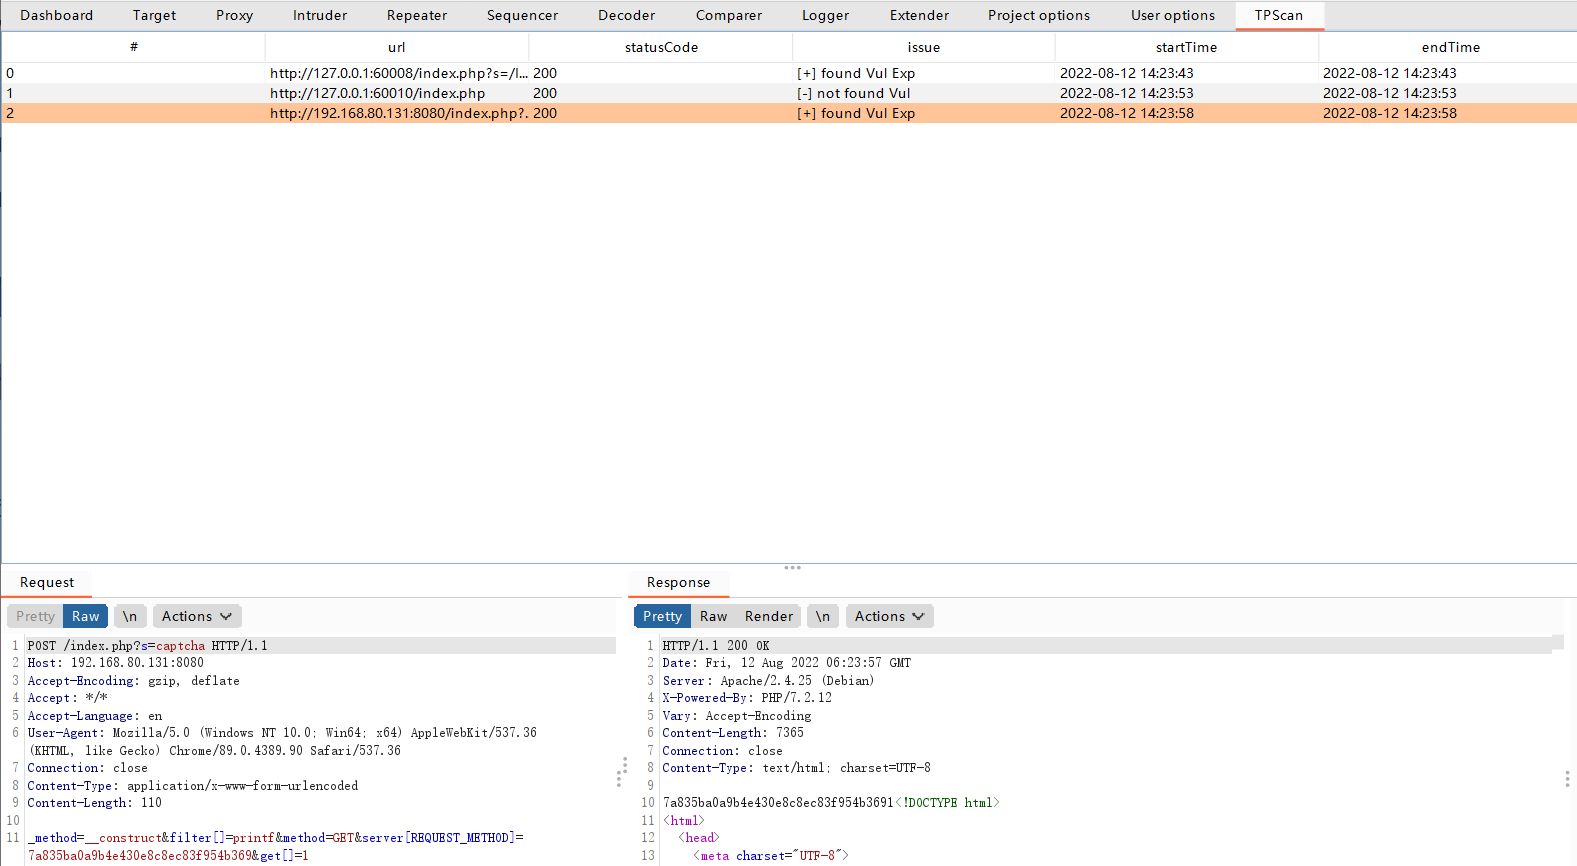Screen dimensions: 1577x866
Task: Click the X-Powered-By: PHP/7.2.12 header
Action: [747, 698]
